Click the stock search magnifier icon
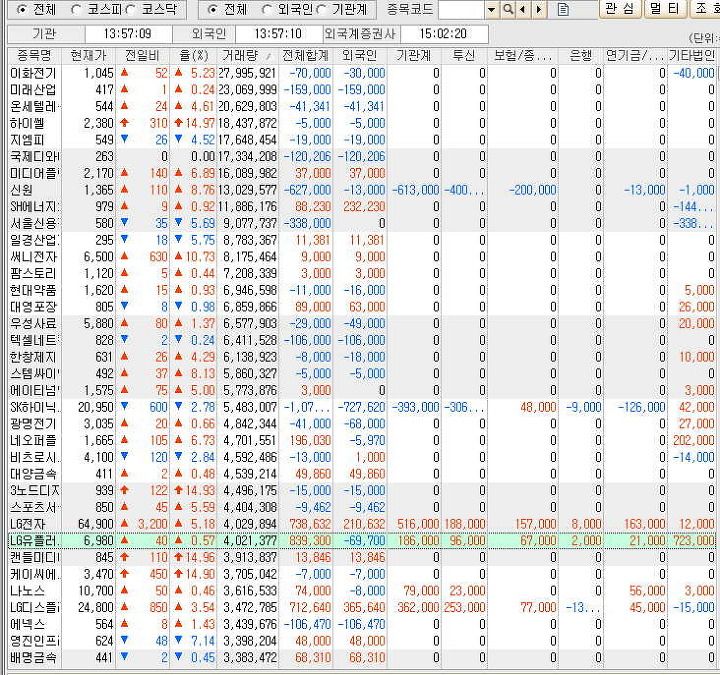Image resolution: width=720 pixels, height=675 pixels. [x=508, y=9]
